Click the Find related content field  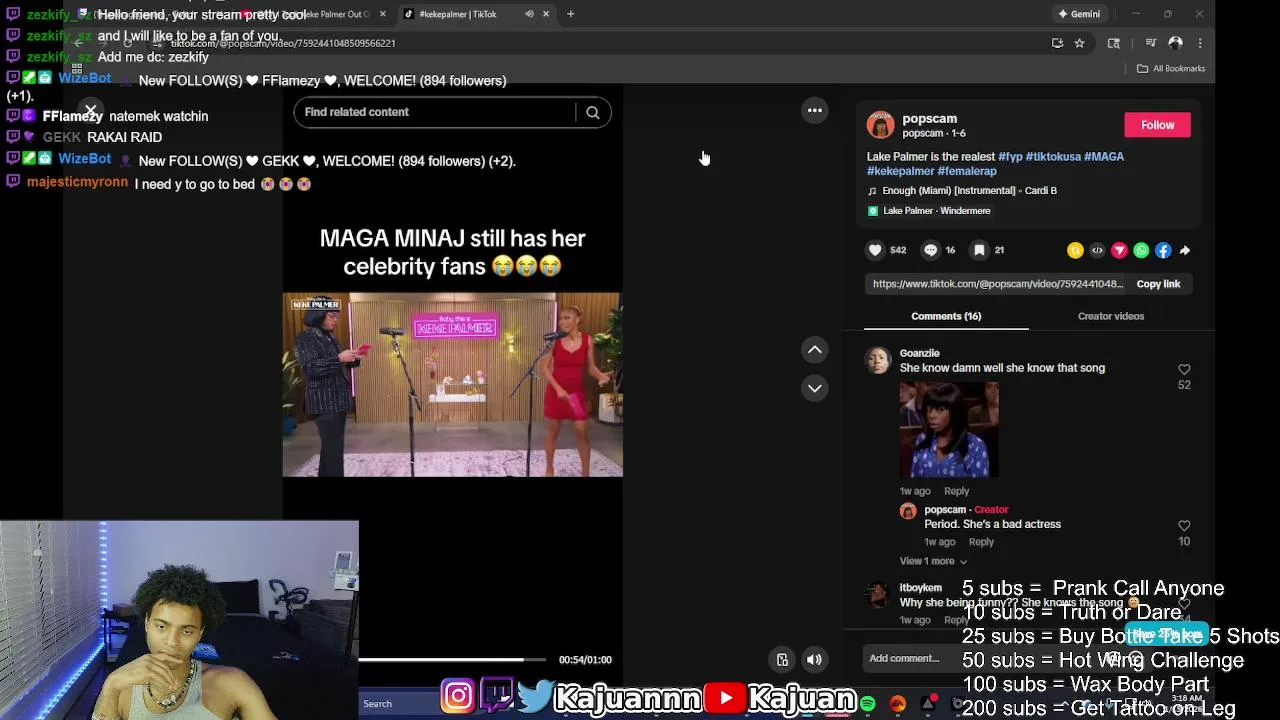(x=435, y=112)
